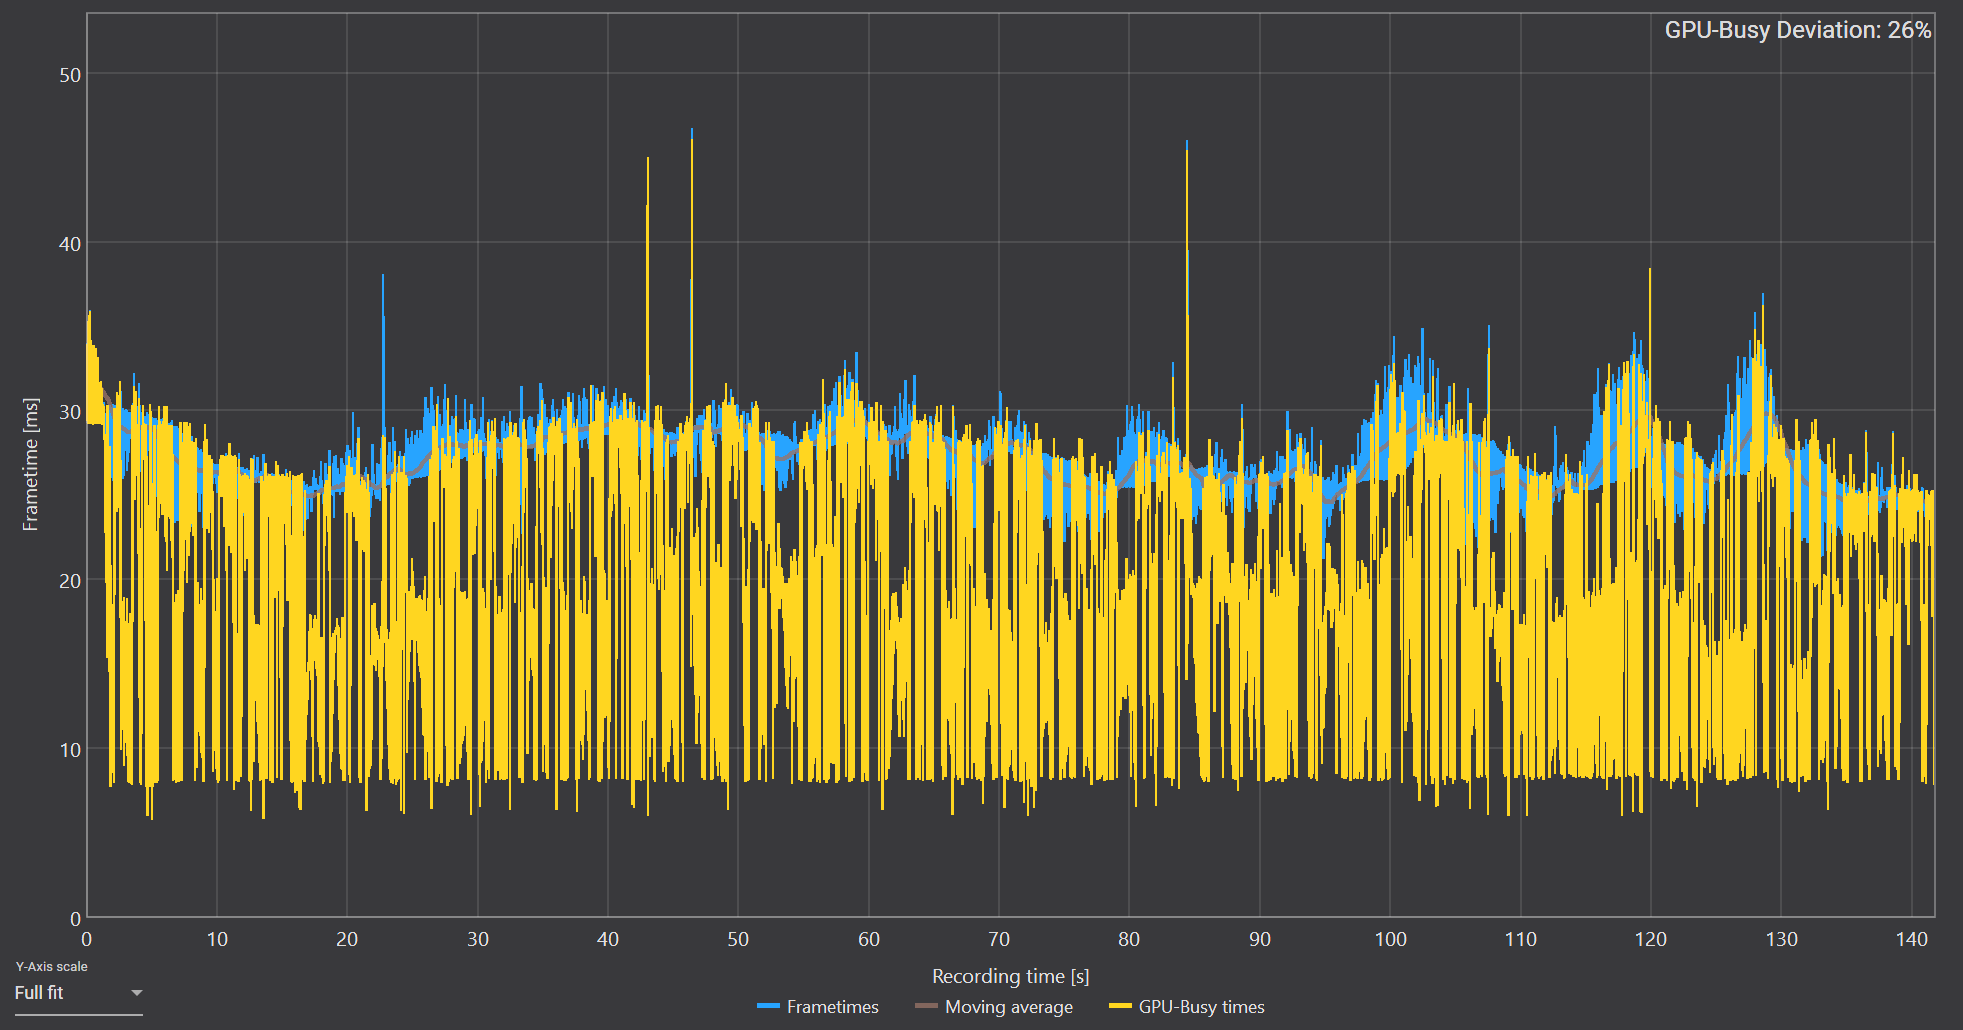Viewport: 1963px width, 1030px height.
Task: Click the x-axis tick label 70
Action: coord(999,939)
